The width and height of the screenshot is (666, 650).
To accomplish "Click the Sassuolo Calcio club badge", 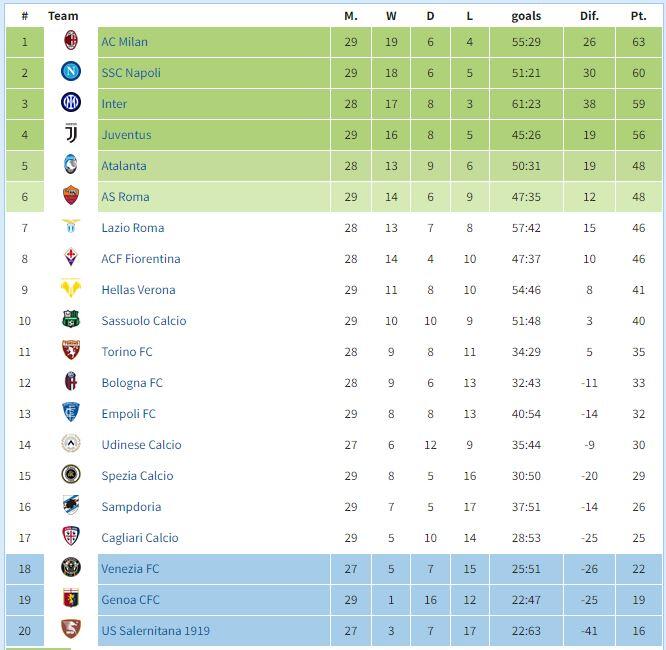I will 71,321.
